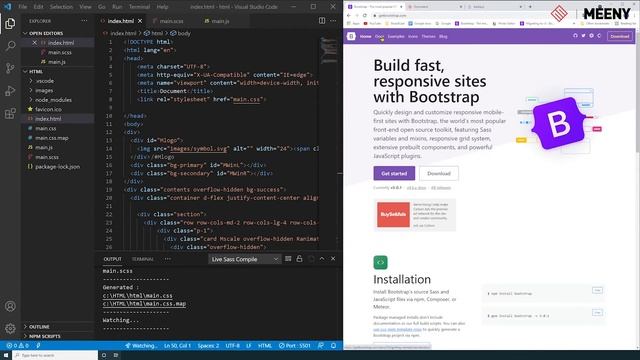Open Windows Start button
The height and width of the screenshot is (360, 640).
6,355
